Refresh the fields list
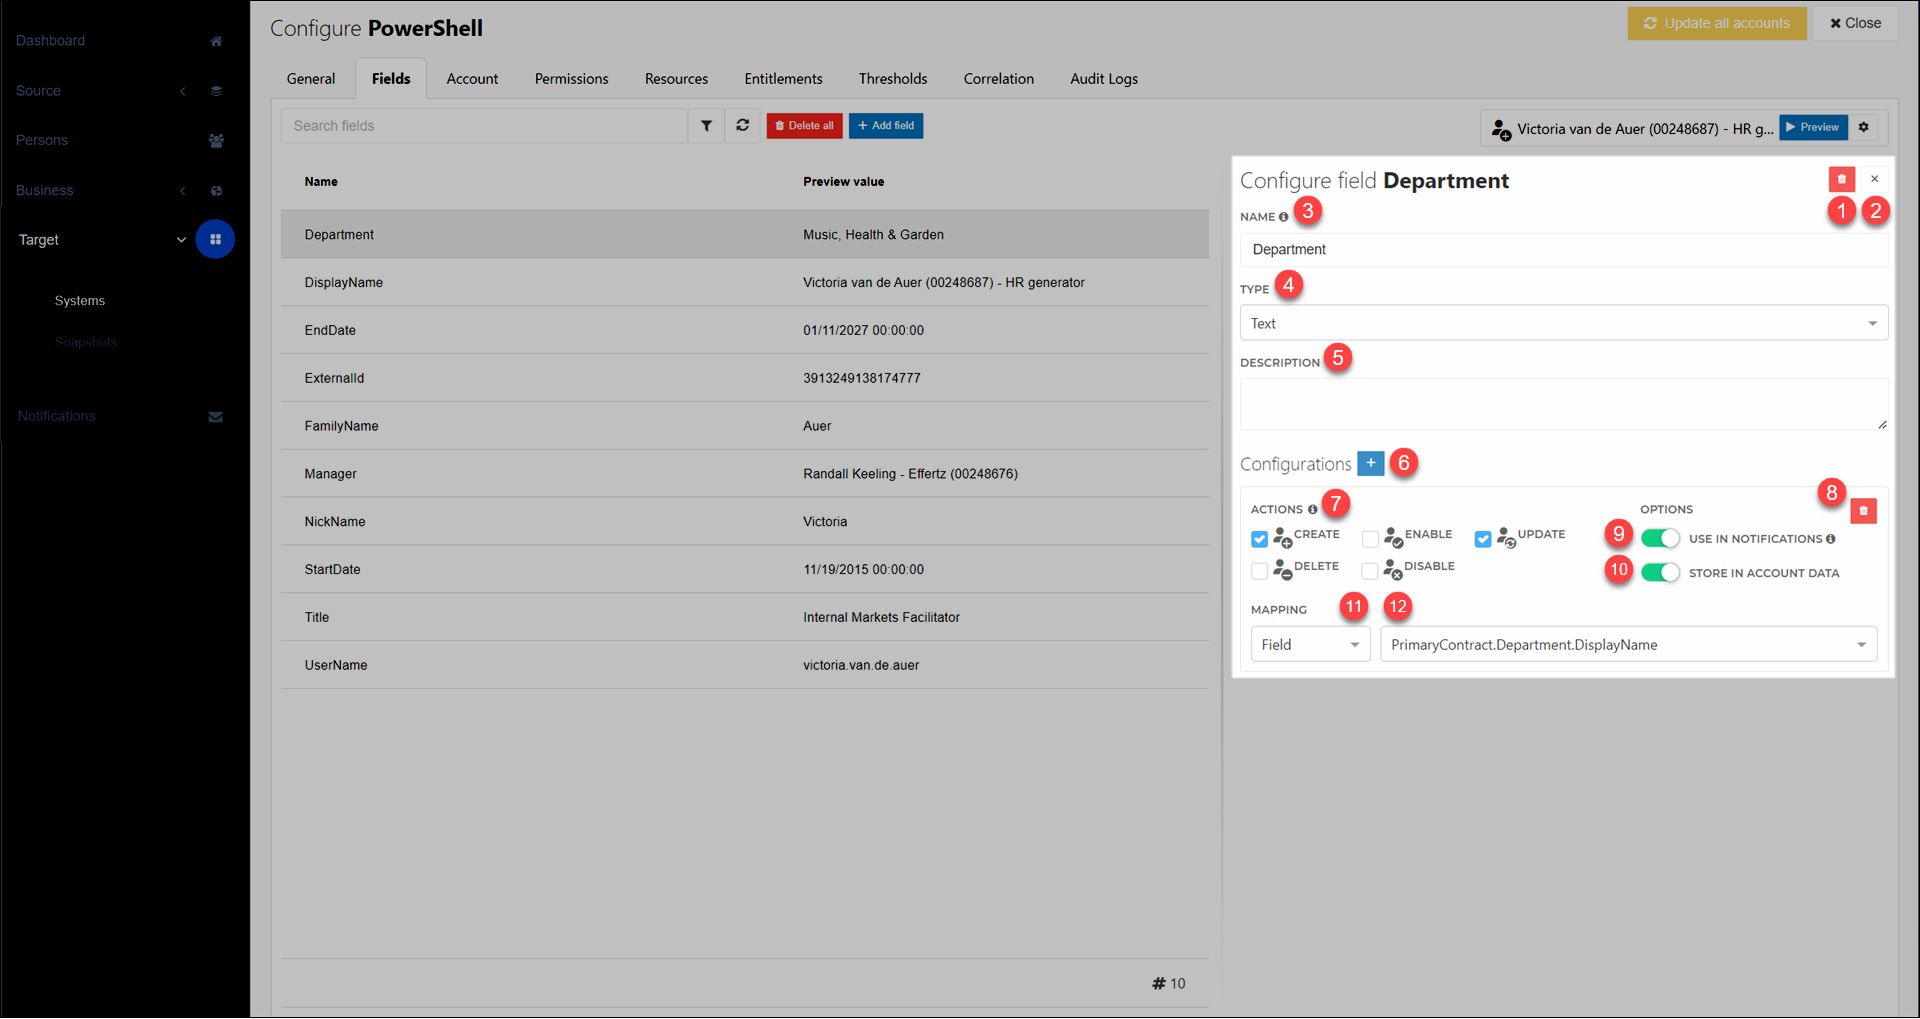The width and height of the screenshot is (1920, 1019). pyautogui.click(x=742, y=126)
